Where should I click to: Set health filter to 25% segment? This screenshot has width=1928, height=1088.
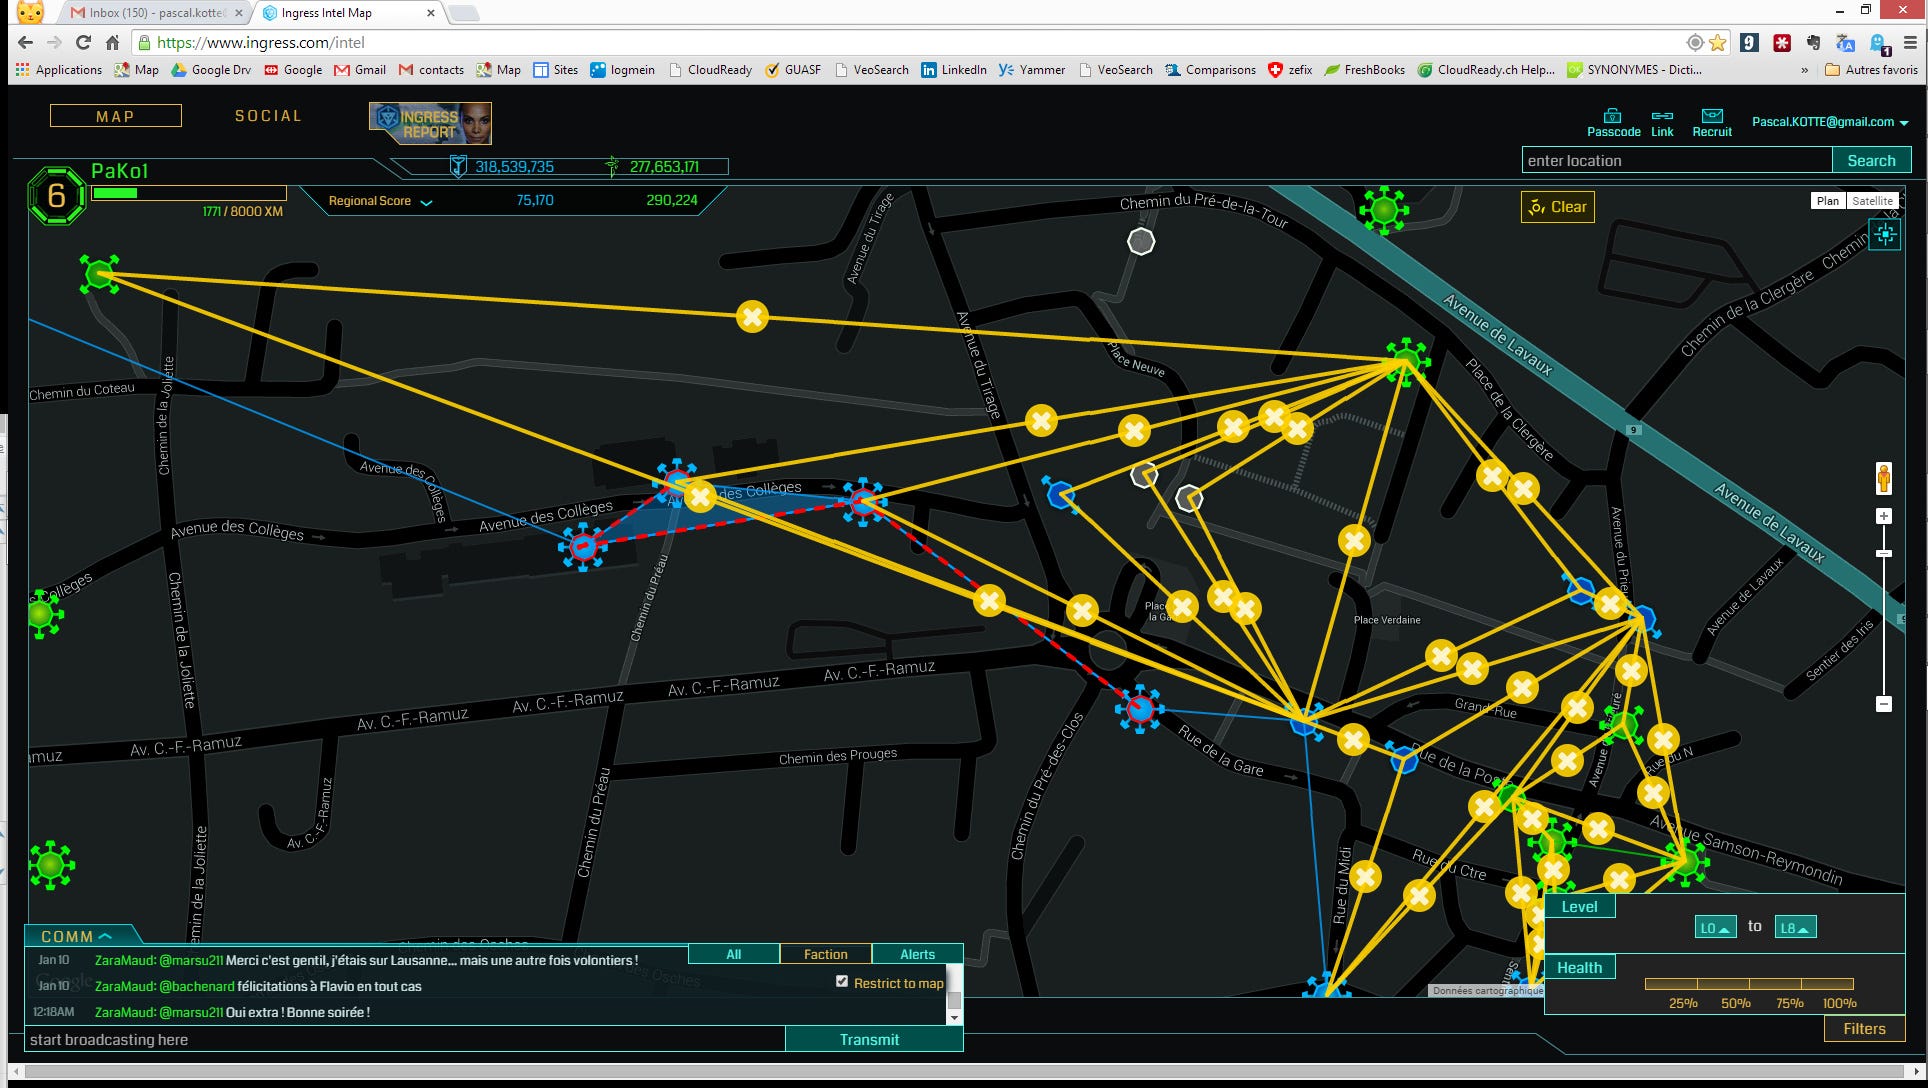click(1671, 984)
